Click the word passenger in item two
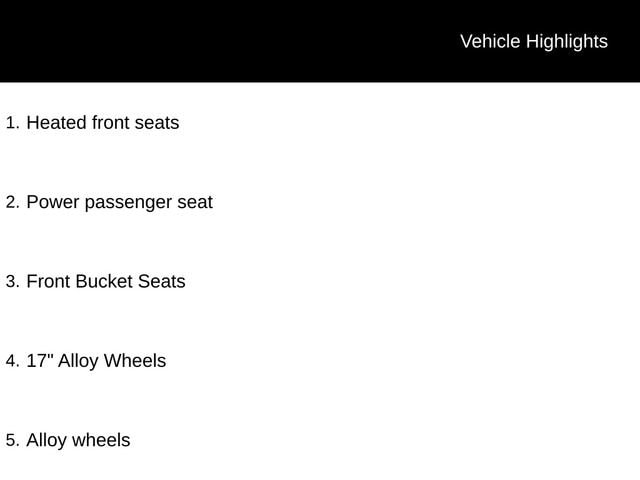This screenshot has width=640, height=480. [128, 203]
